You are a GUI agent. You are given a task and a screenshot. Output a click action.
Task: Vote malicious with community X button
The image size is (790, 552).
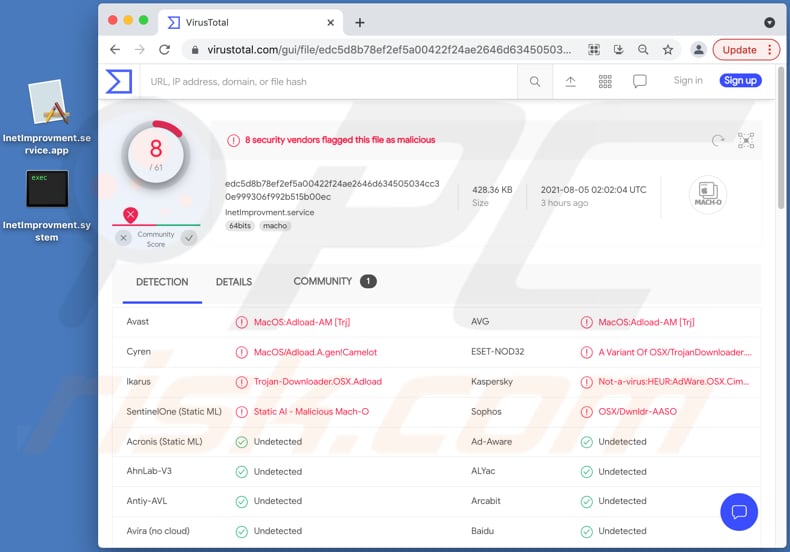pyautogui.click(x=123, y=238)
